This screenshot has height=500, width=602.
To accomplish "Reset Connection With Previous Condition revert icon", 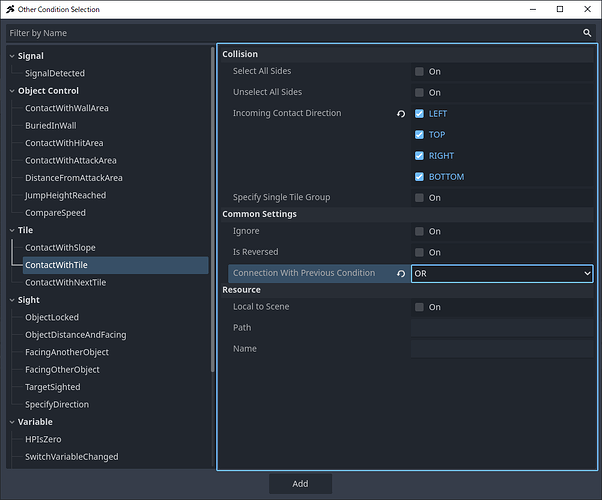I will (x=402, y=273).
